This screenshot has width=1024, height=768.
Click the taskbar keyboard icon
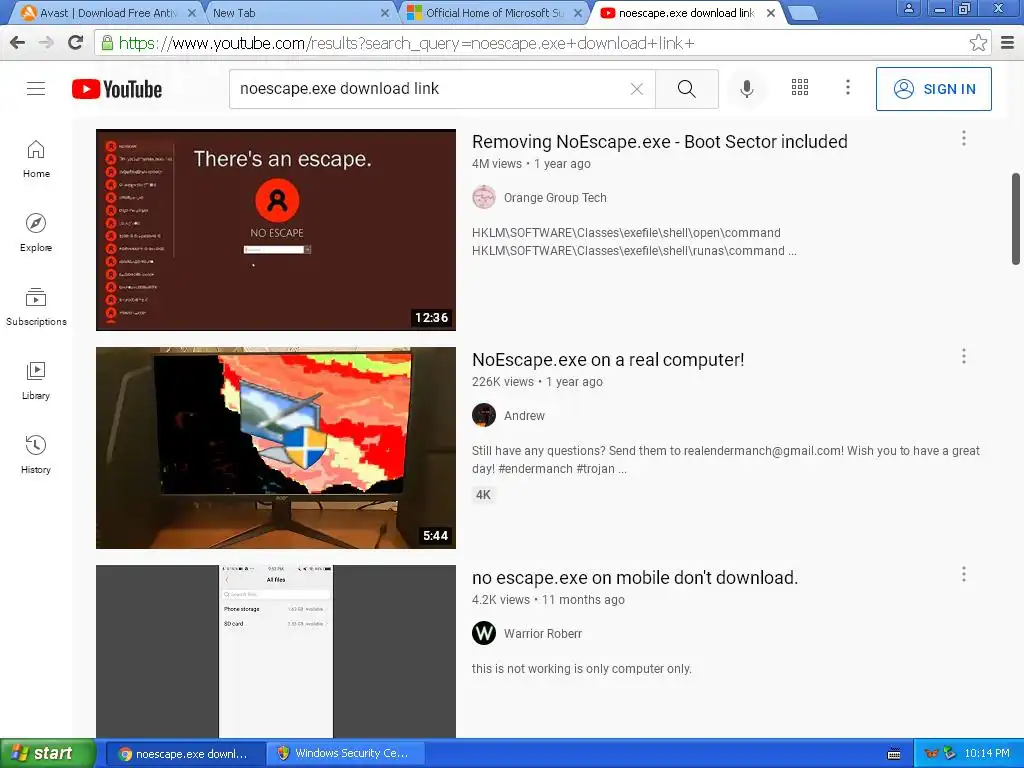point(894,754)
